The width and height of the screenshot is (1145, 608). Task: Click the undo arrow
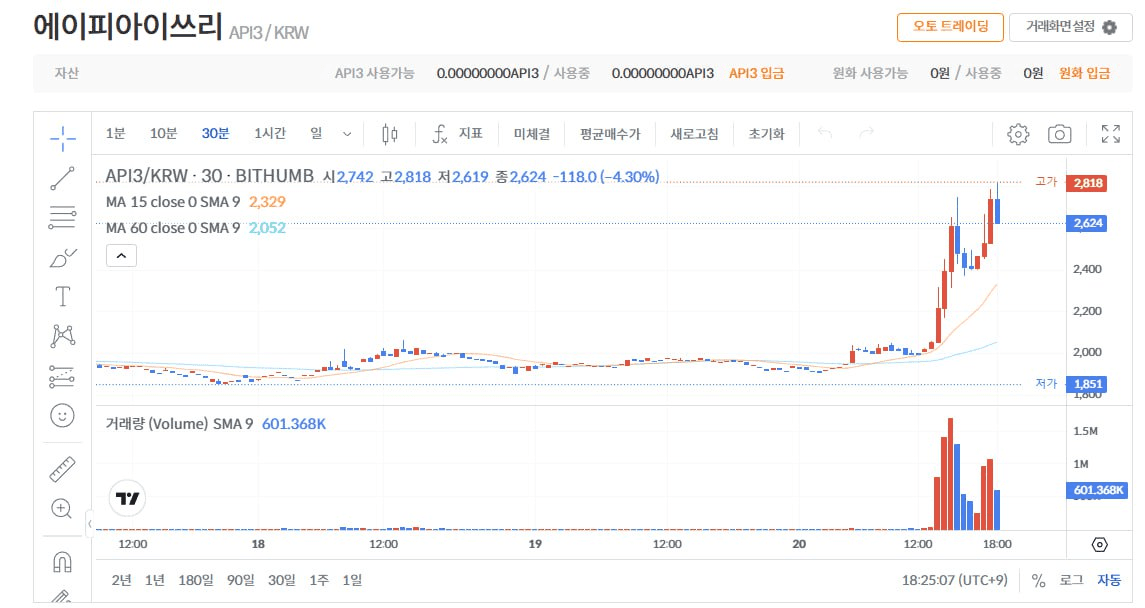pos(825,133)
